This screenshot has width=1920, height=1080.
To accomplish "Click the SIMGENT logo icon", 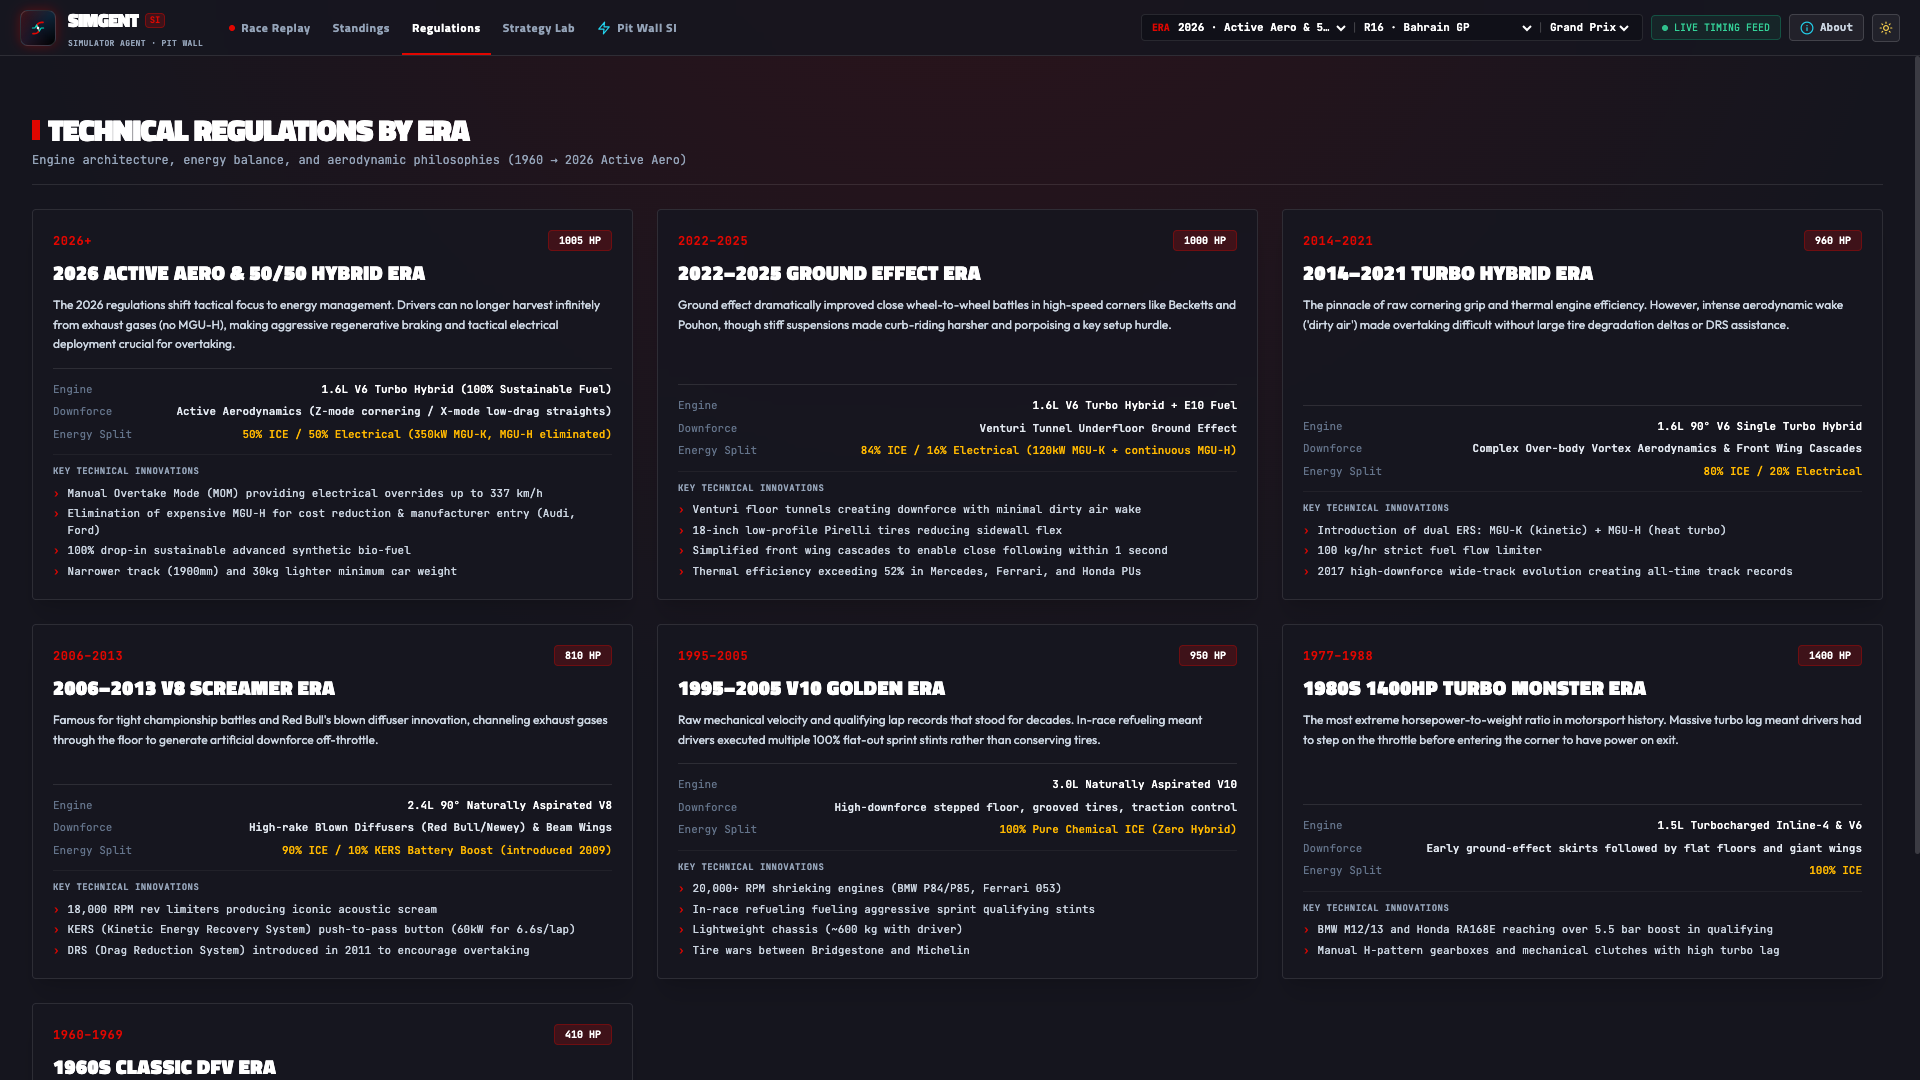I will [38, 28].
